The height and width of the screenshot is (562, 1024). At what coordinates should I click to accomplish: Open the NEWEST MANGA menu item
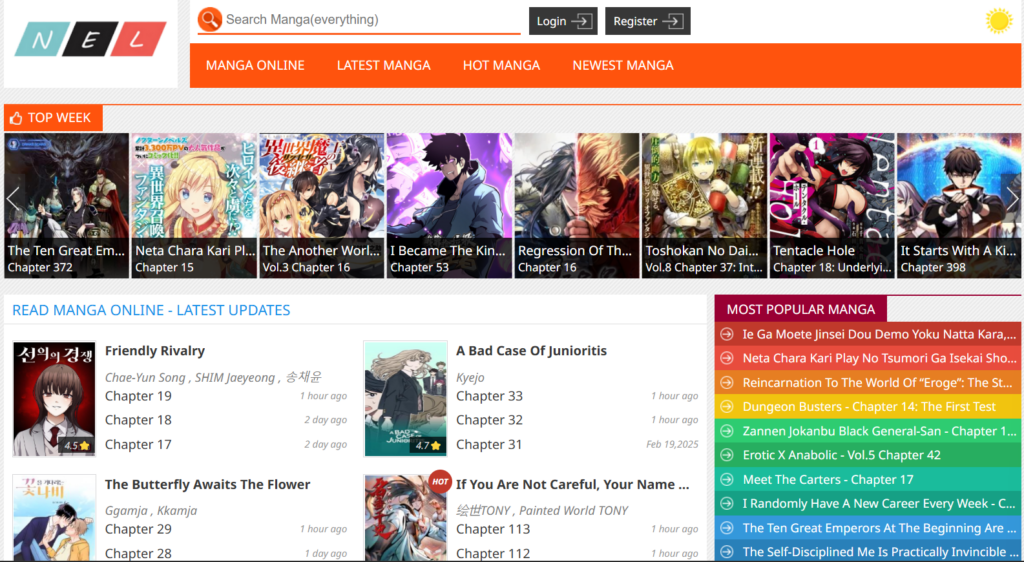point(623,65)
